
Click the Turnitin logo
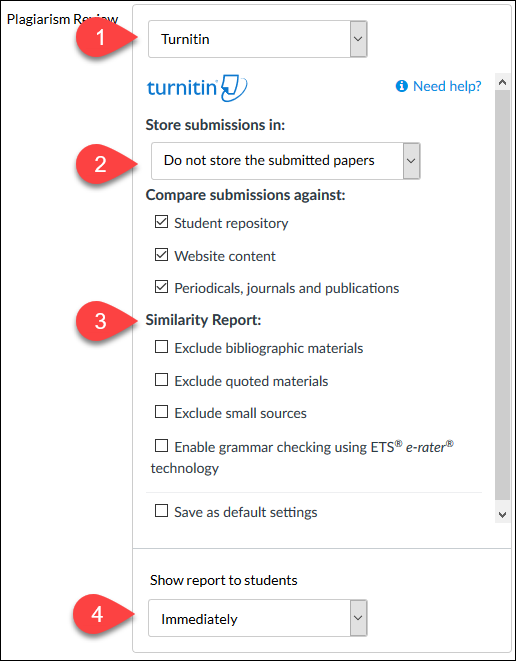(197, 88)
